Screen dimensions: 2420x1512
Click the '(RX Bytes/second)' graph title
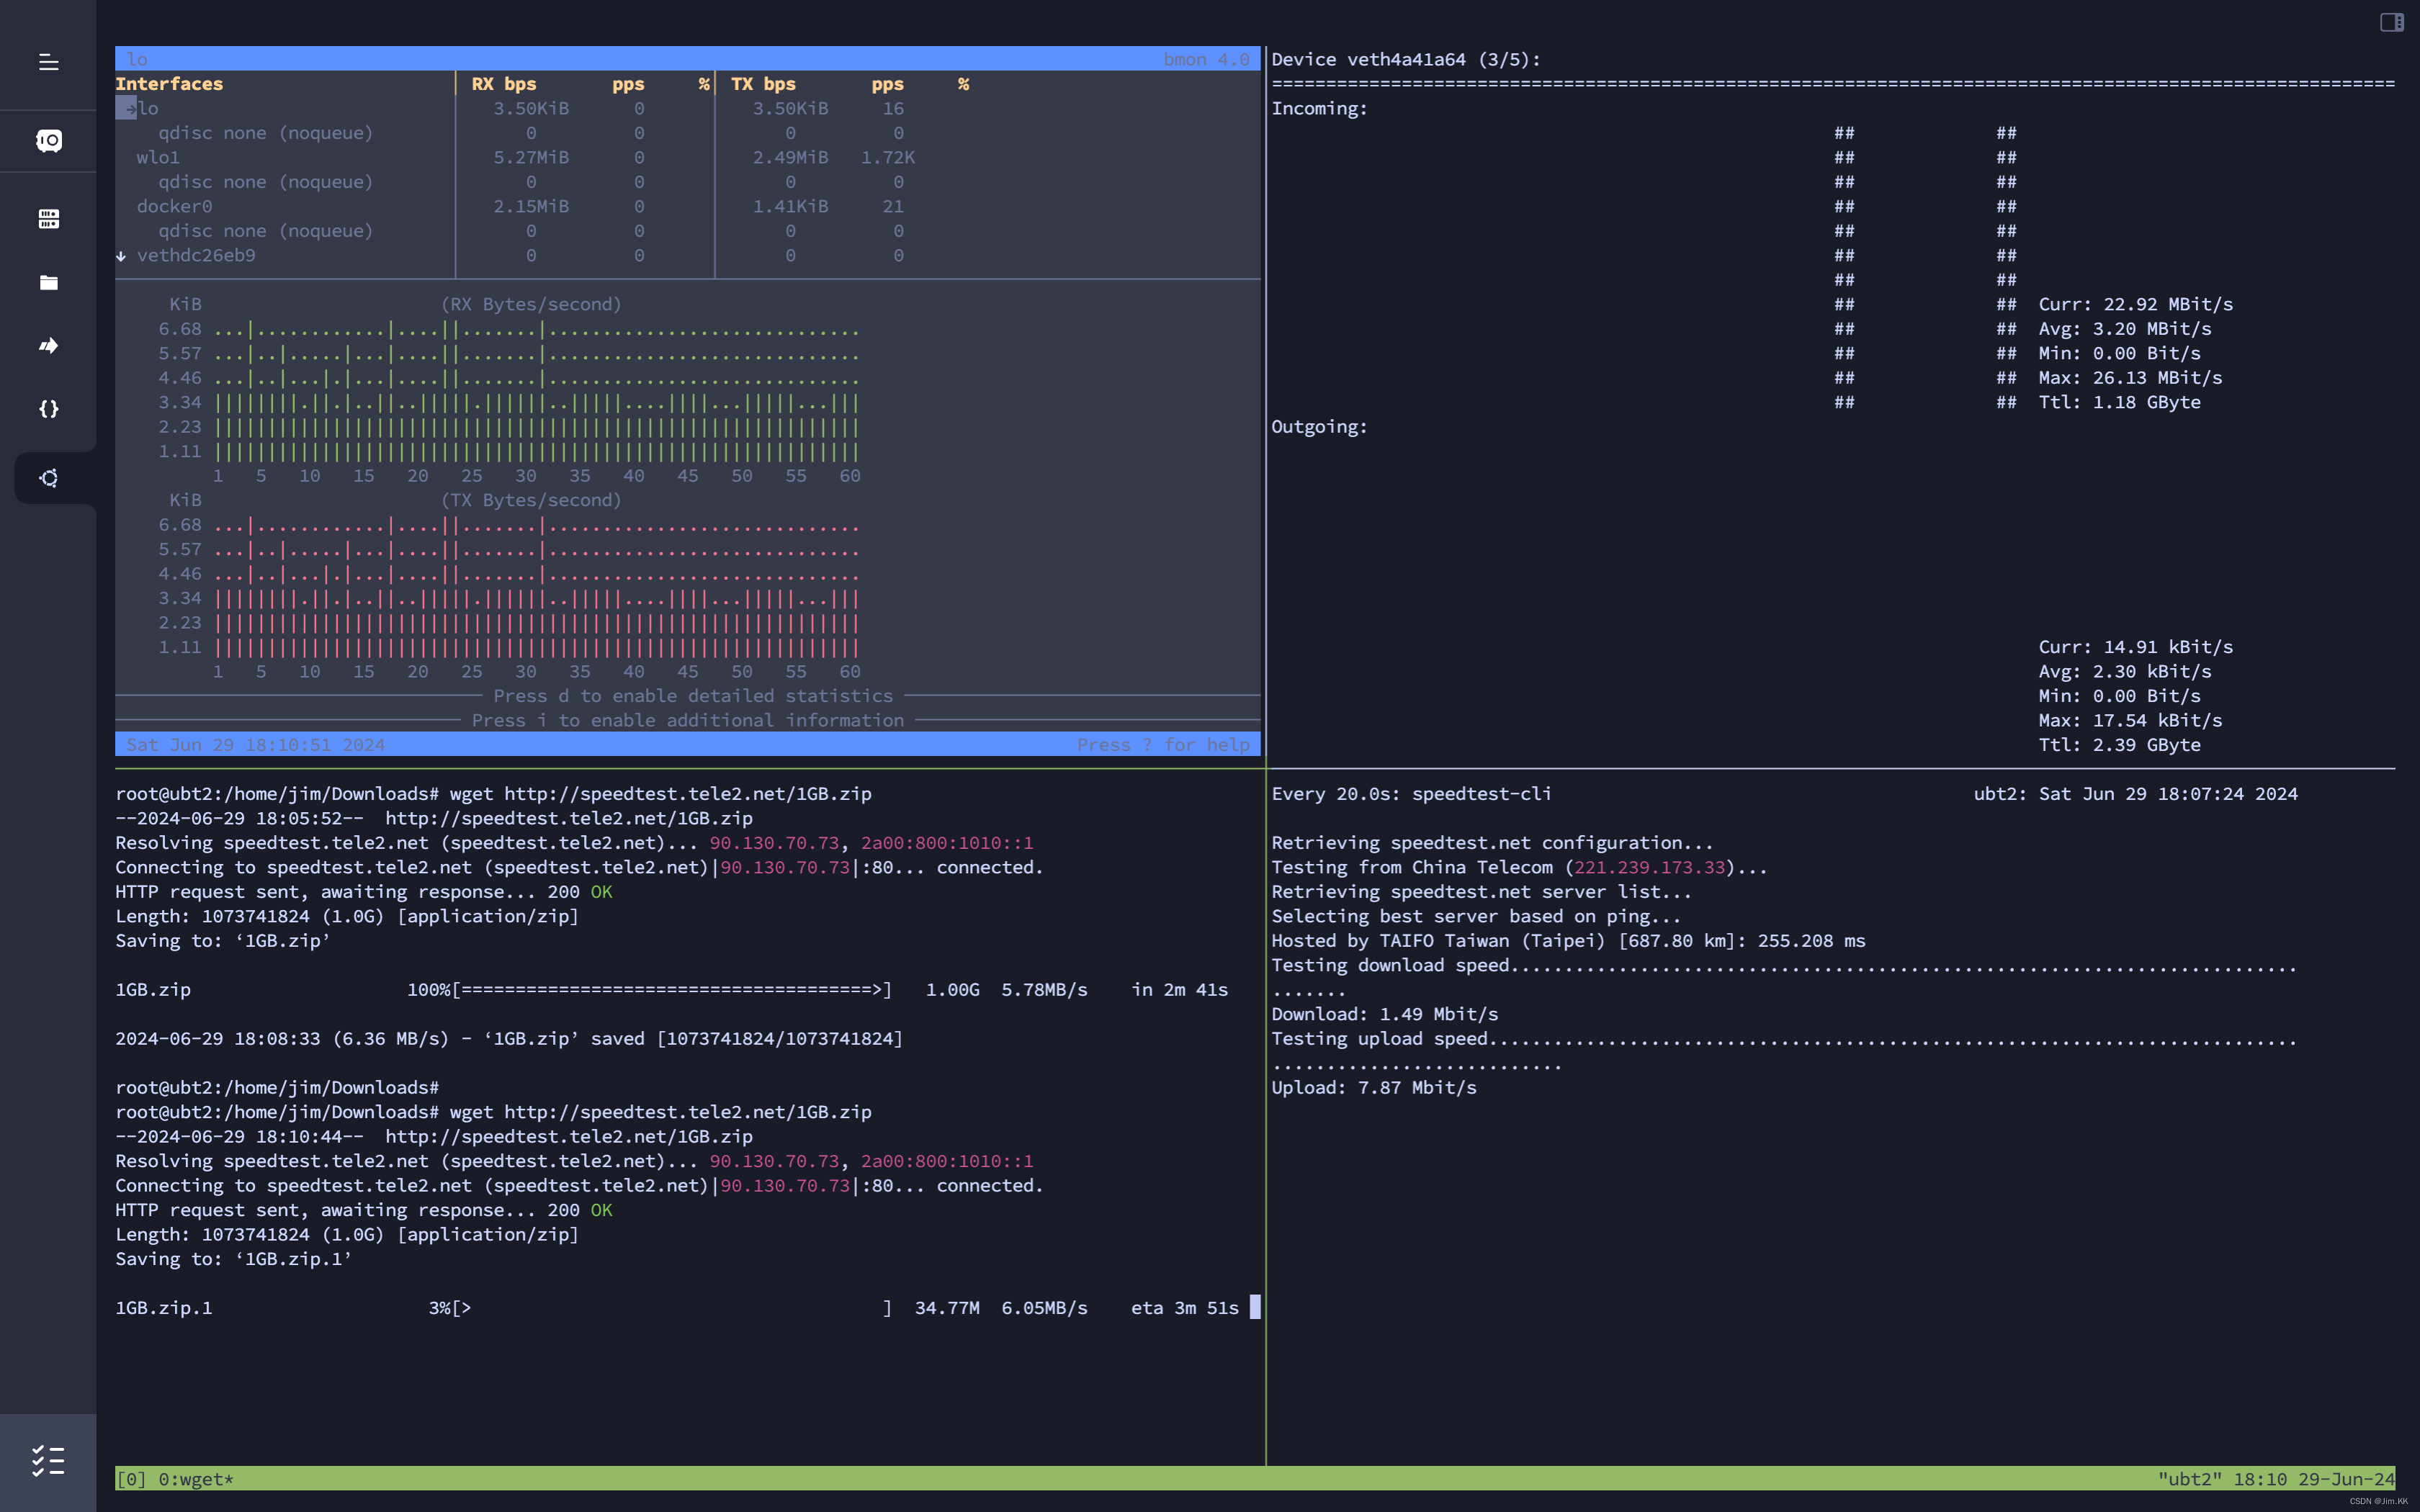pos(531,304)
